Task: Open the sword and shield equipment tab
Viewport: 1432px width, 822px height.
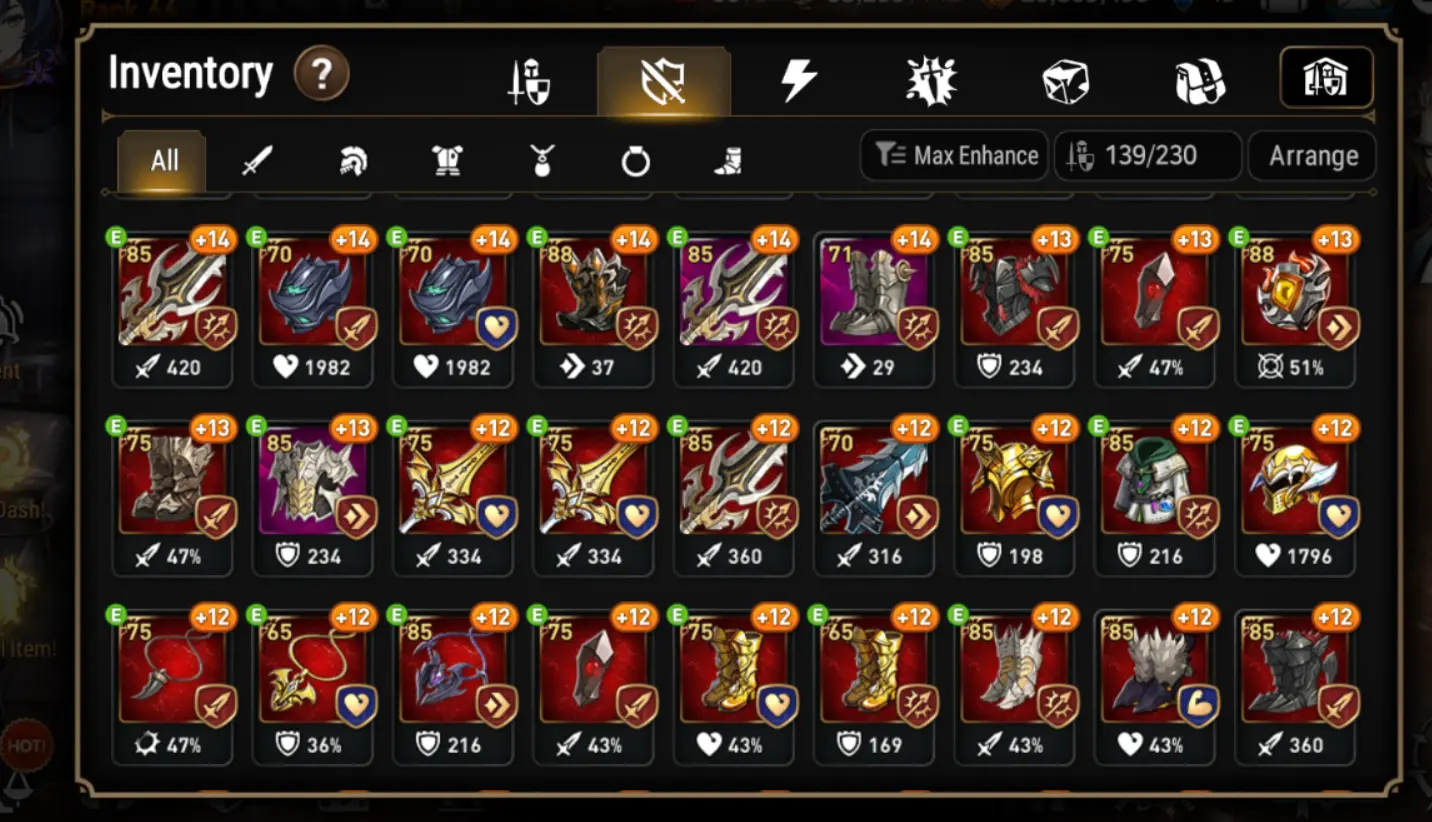Action: pos(529,82)
